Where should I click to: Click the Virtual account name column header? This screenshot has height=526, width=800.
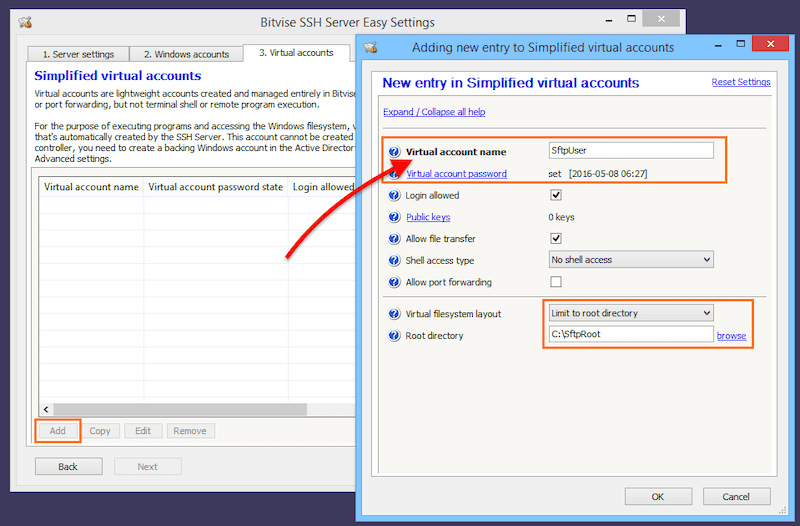pos(91,187)
